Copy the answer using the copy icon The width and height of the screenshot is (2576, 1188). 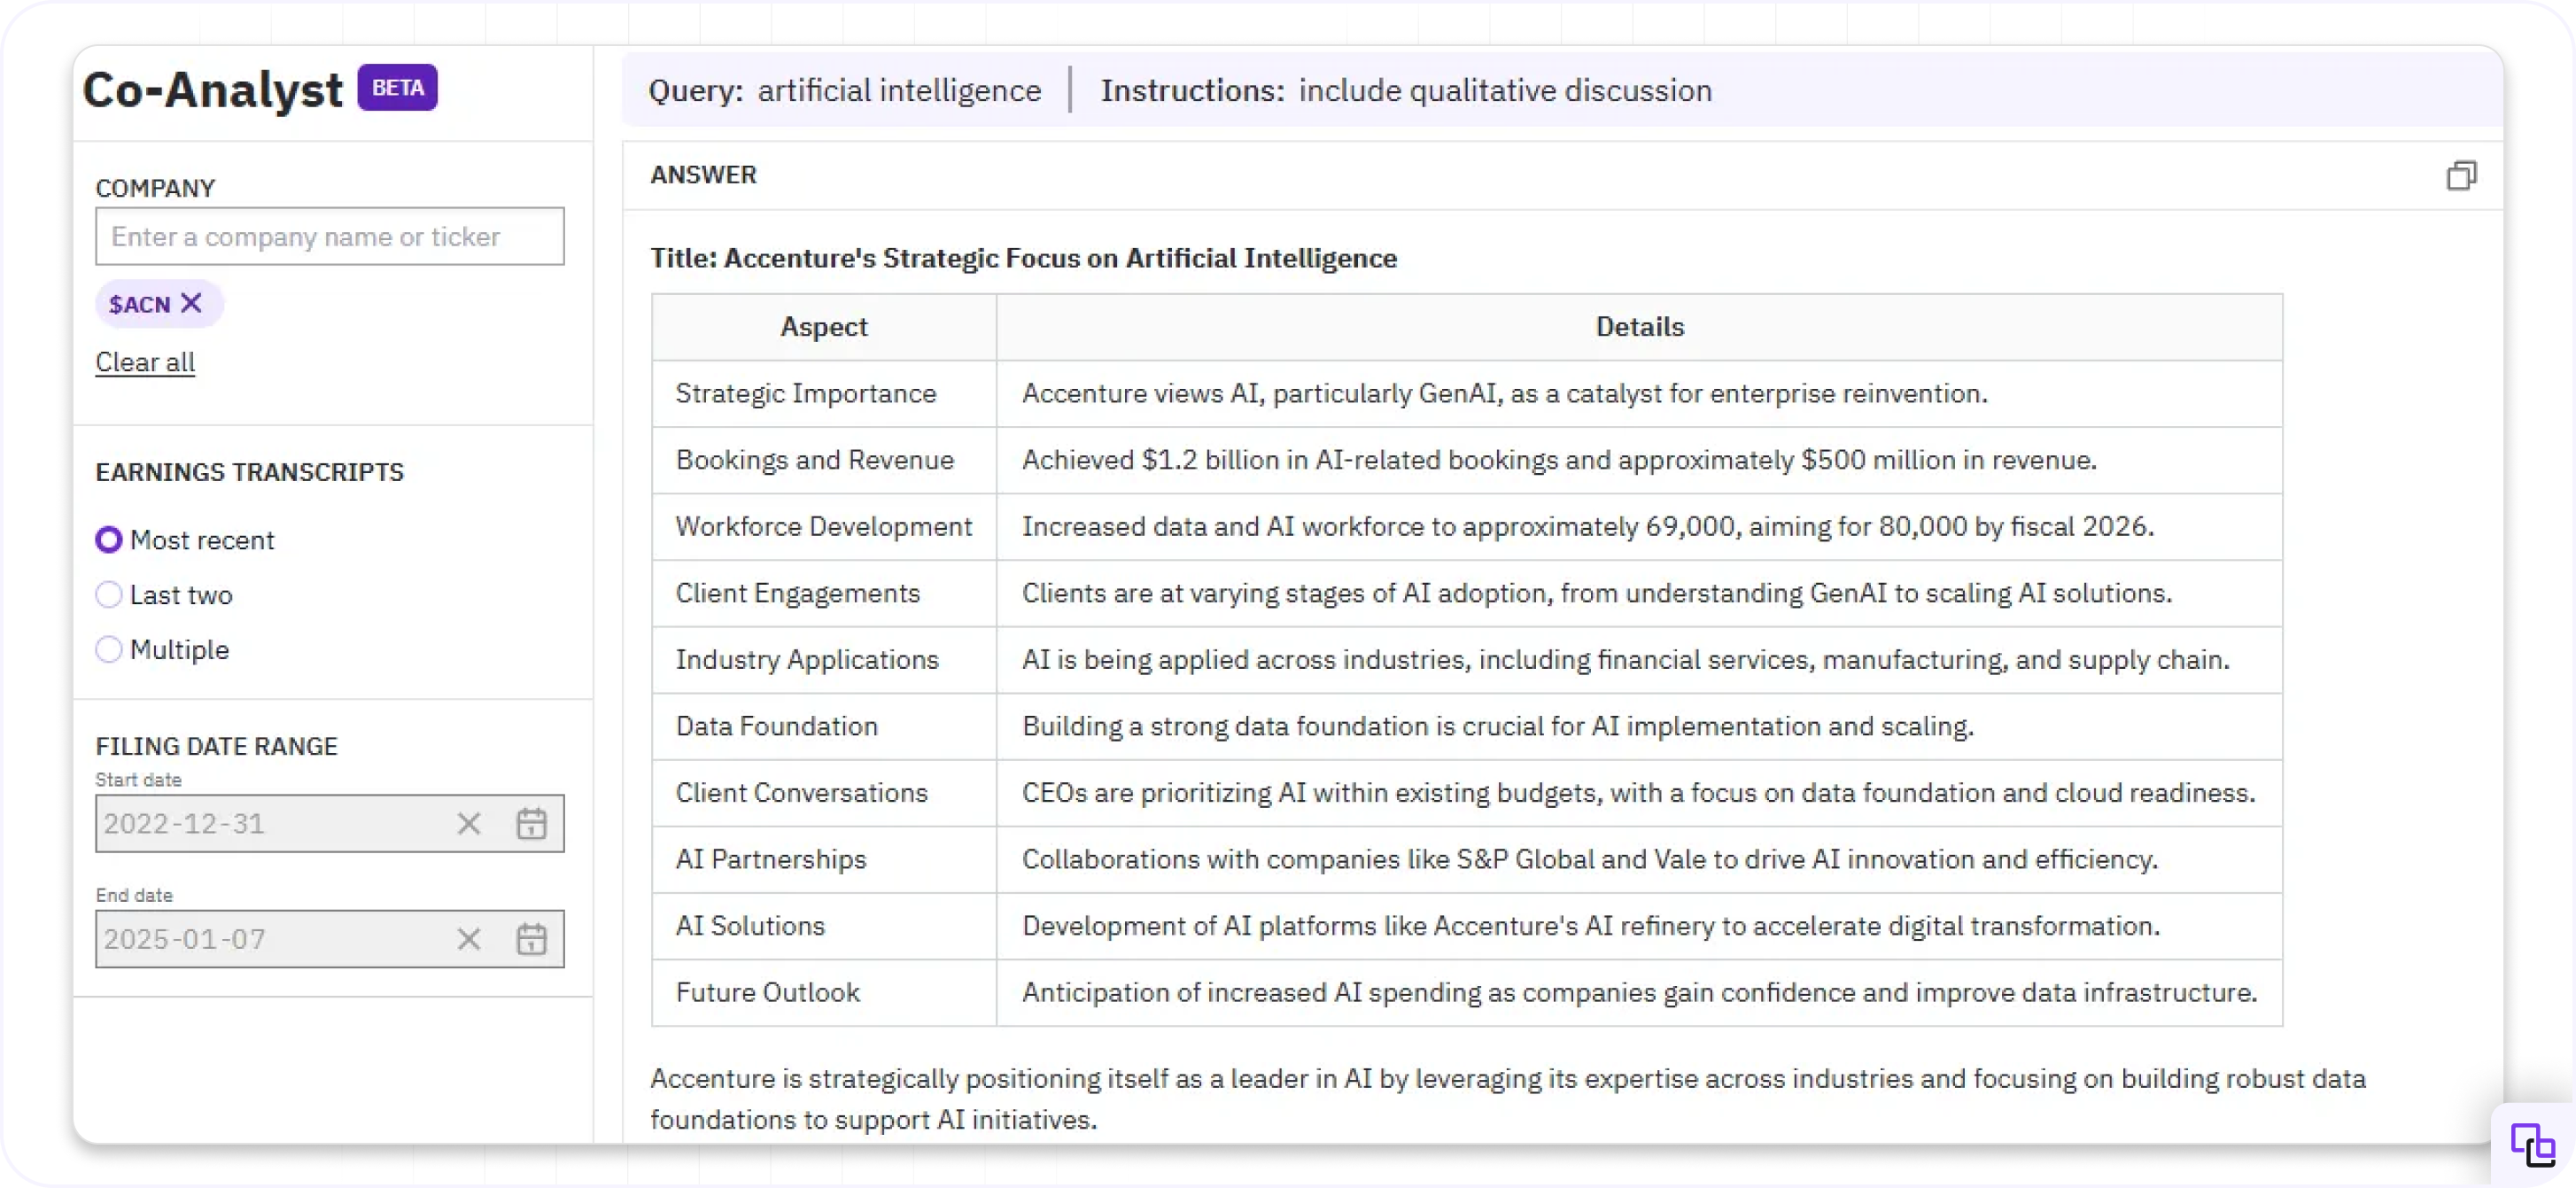(x=2461, y=176)
